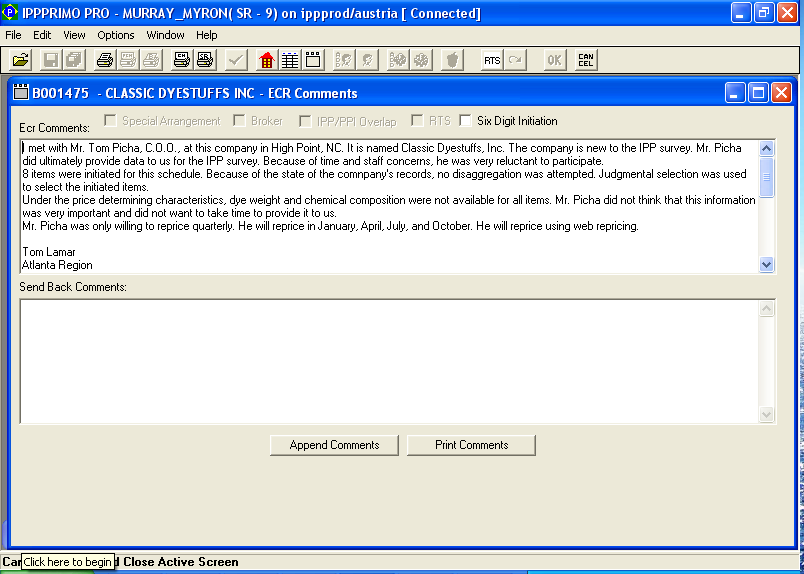This screenshot has width=804, height=574.
Task: Open the View menu
Action: click(x=74, y=35)
